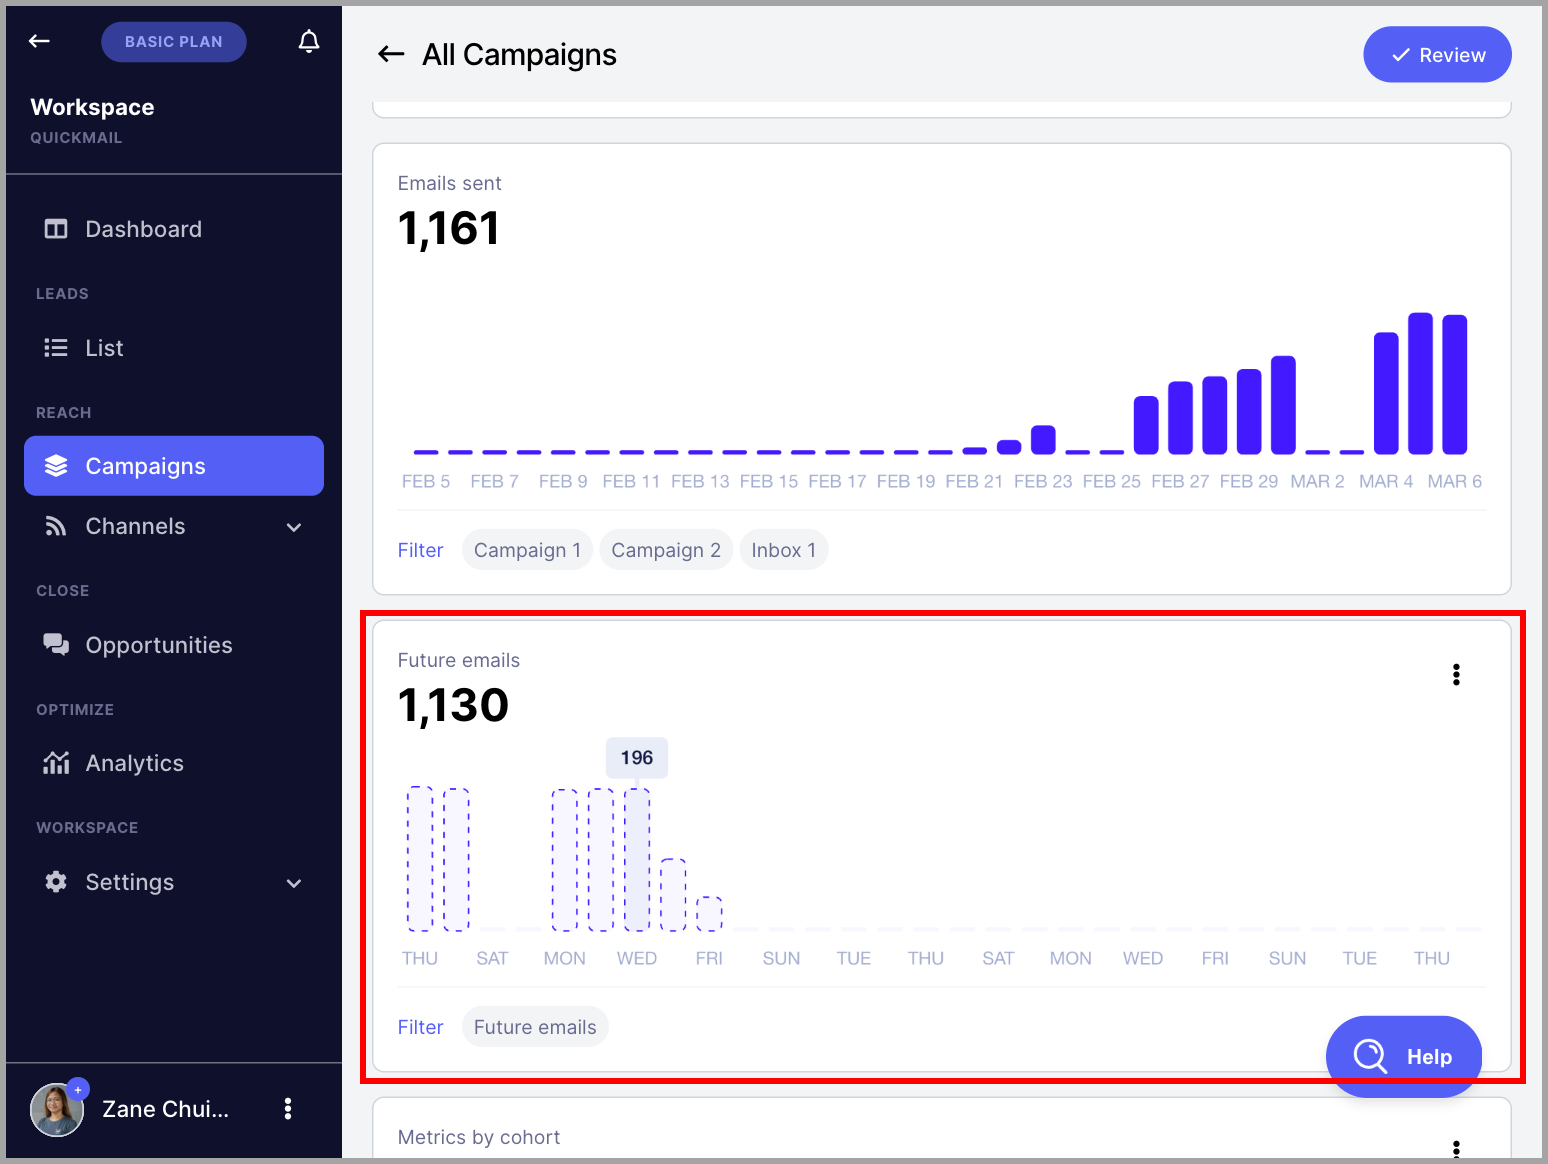Click the Zane Chui username text
Screen dimensions: 1548x1164
(x=165, y=1109)
